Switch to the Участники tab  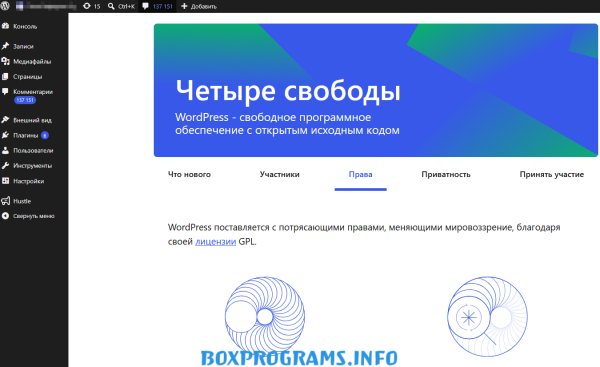[x=280, y=175]
